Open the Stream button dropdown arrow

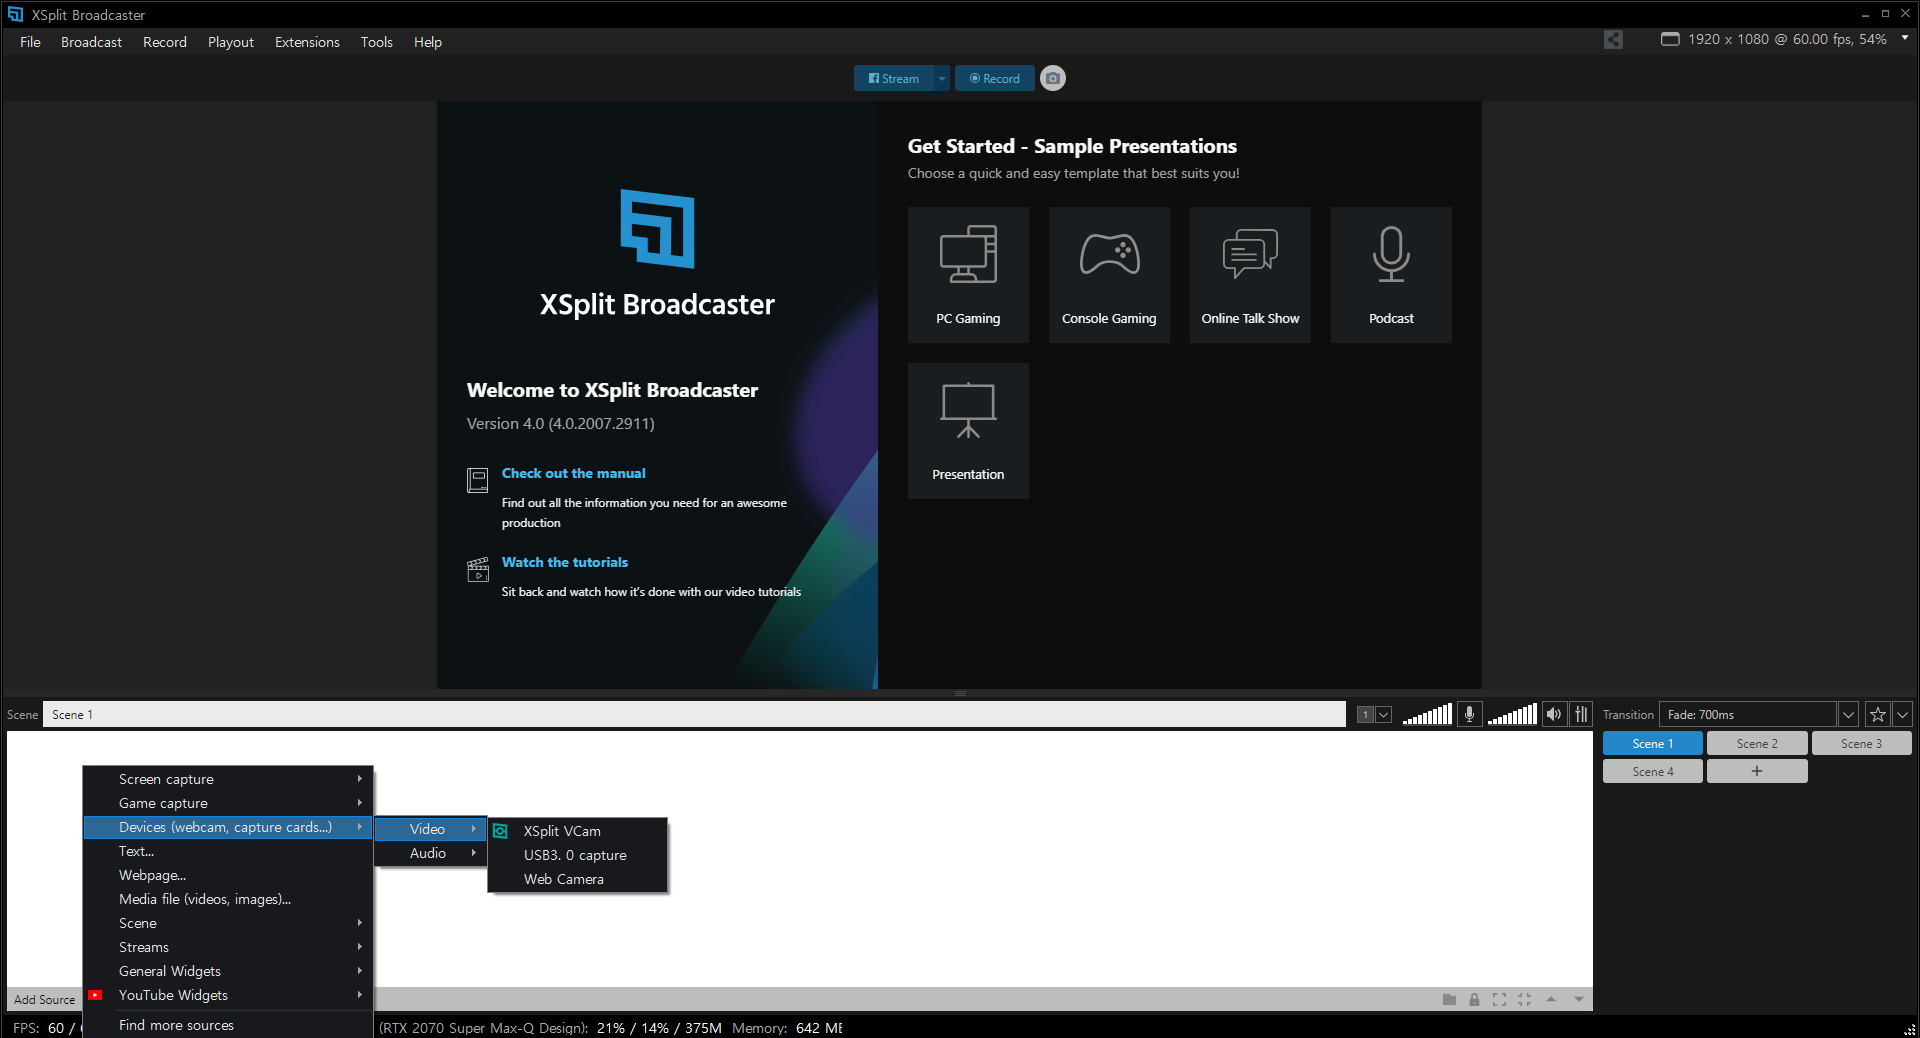[941, 78]
